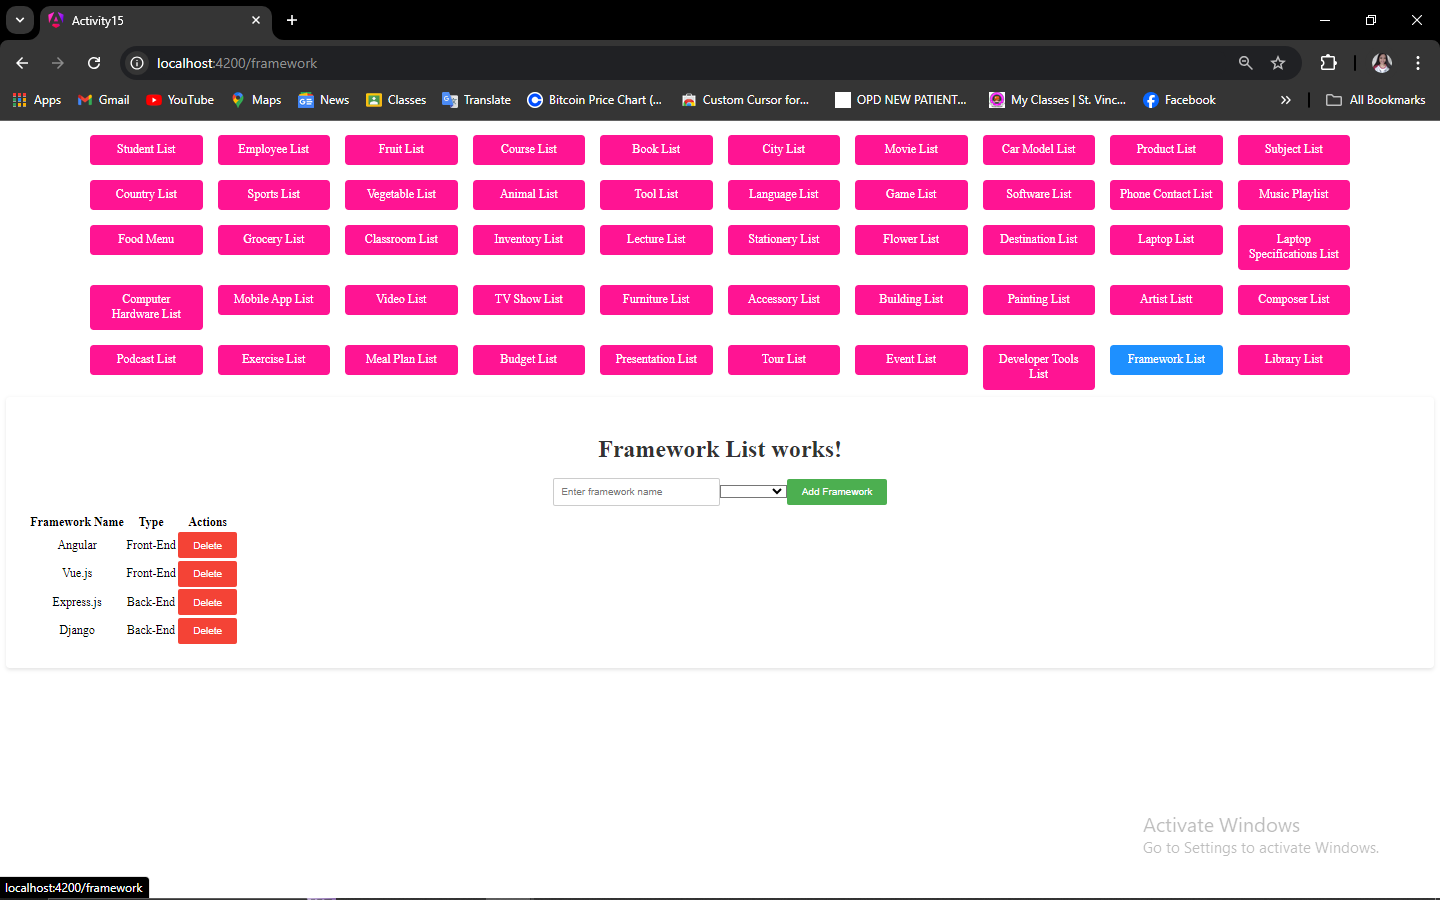Delete the Django framework row
Image resolution: width=1440 pixels, height=900 pixels.
point(207,631)
